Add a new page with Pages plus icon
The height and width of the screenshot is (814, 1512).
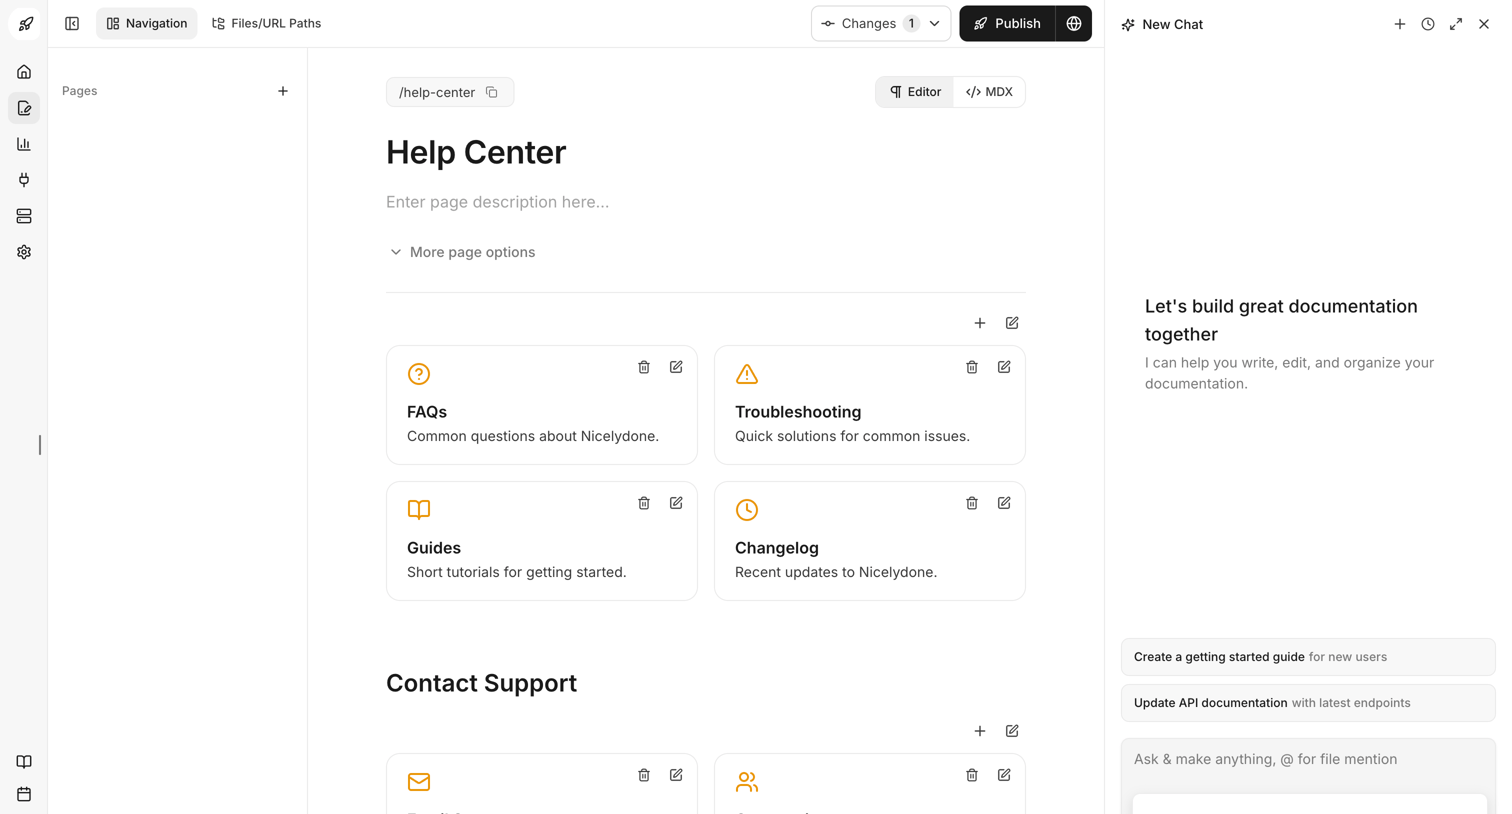click(283, 91)
